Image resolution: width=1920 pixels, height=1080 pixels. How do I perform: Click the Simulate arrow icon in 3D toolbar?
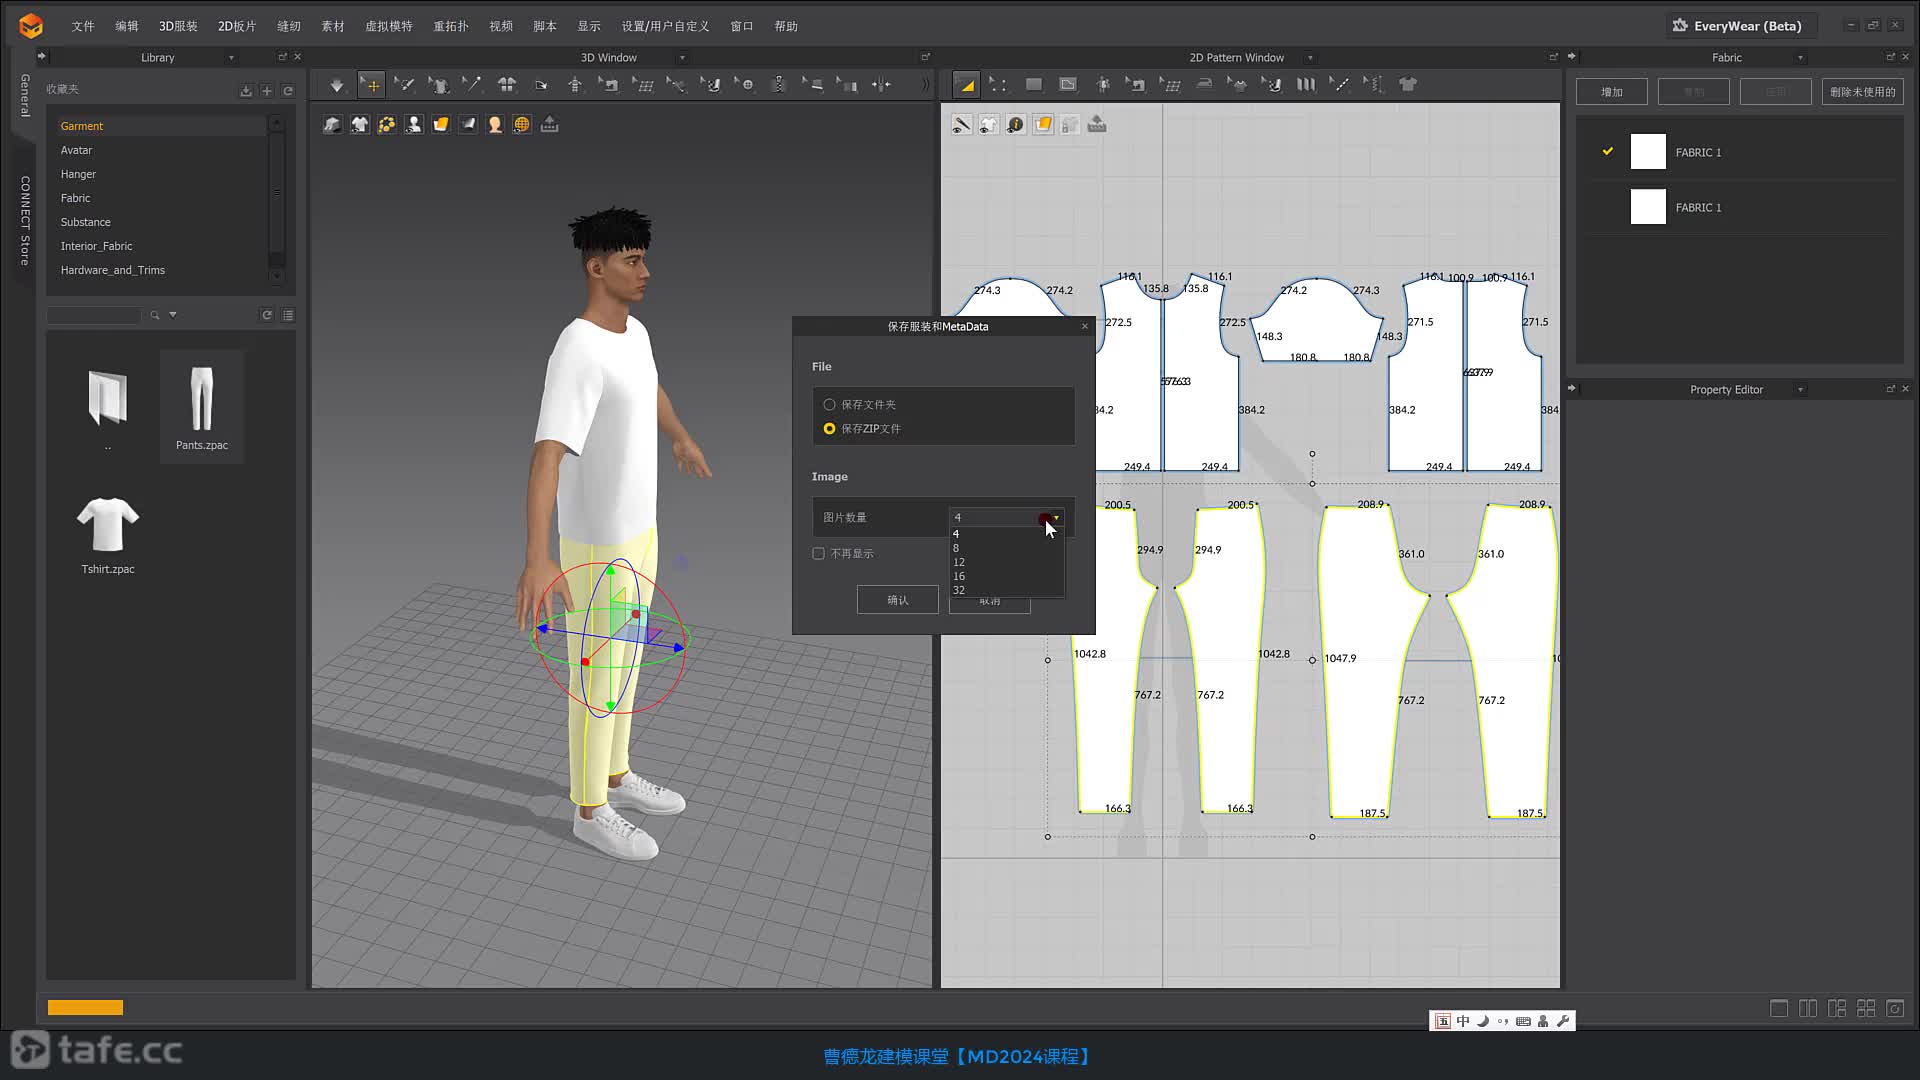[x=337, y=86]
